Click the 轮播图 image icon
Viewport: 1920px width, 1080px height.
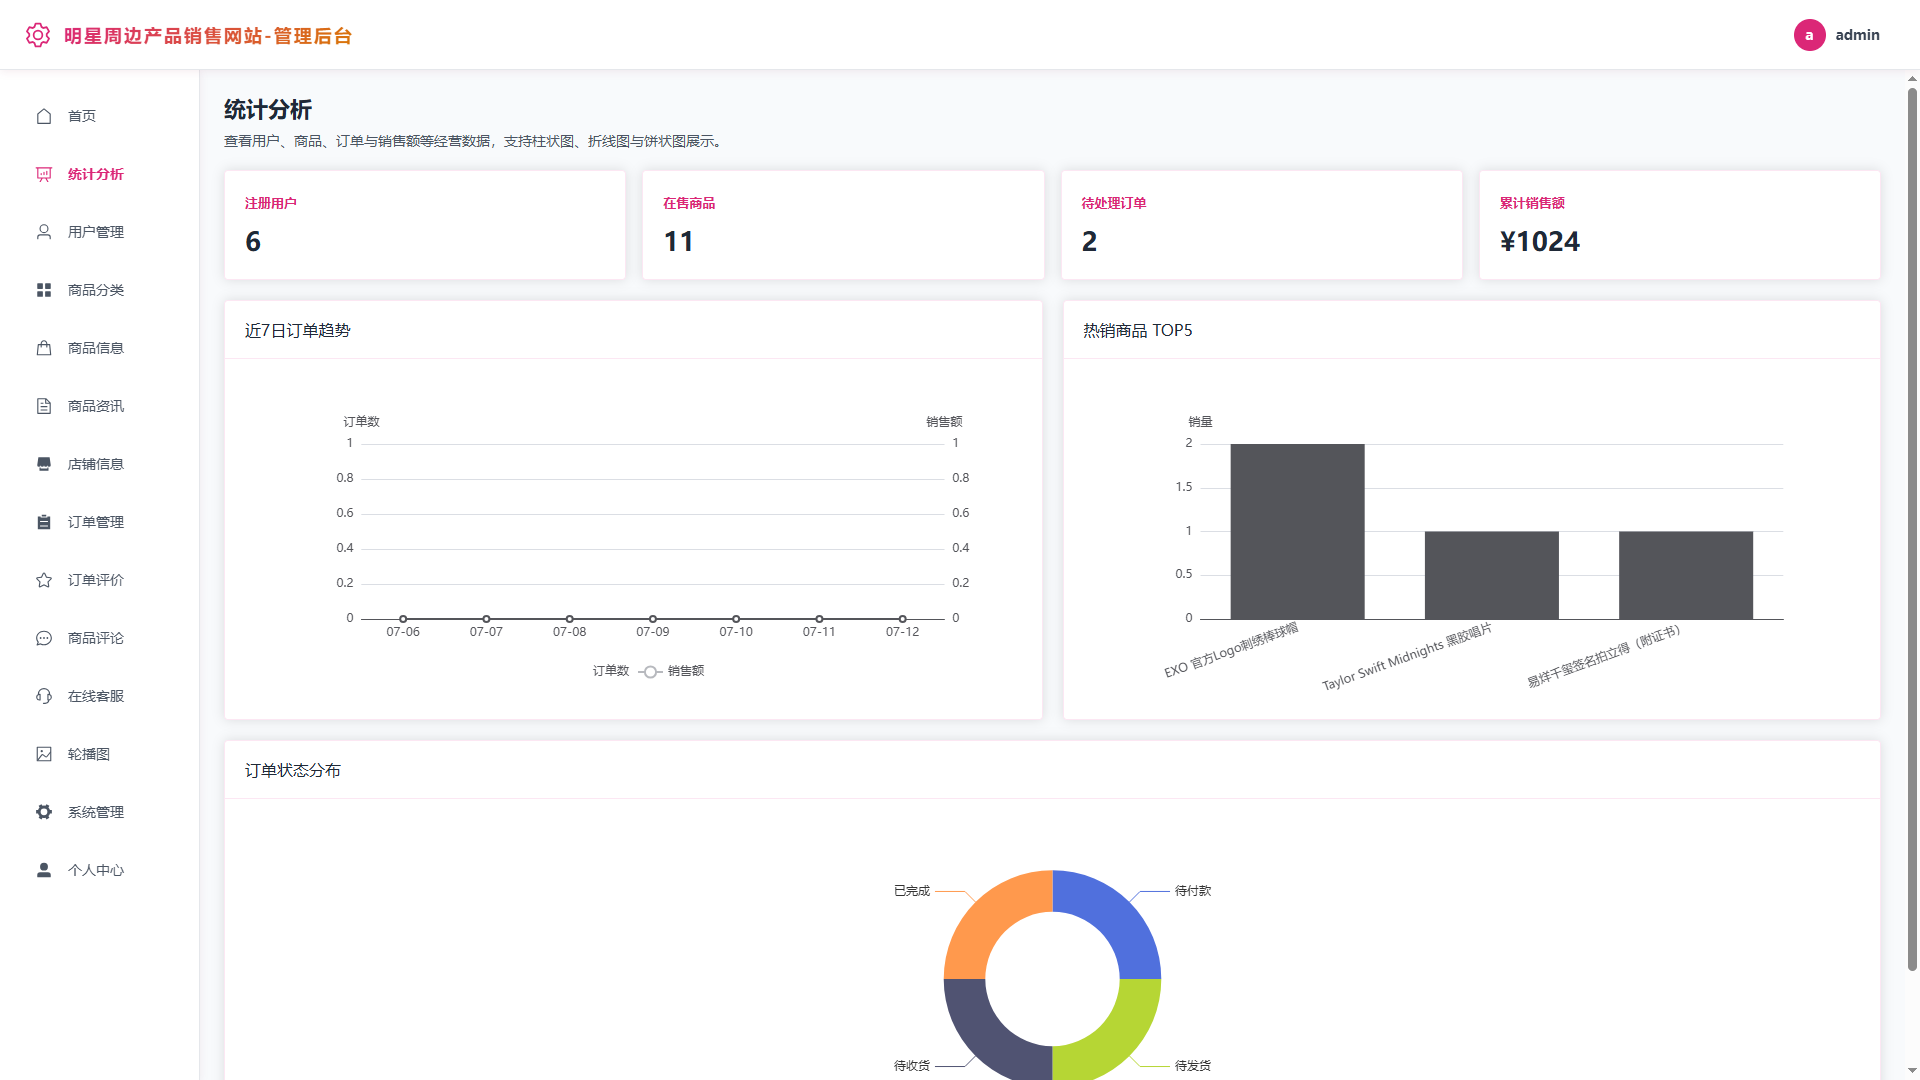pos(44,754)
